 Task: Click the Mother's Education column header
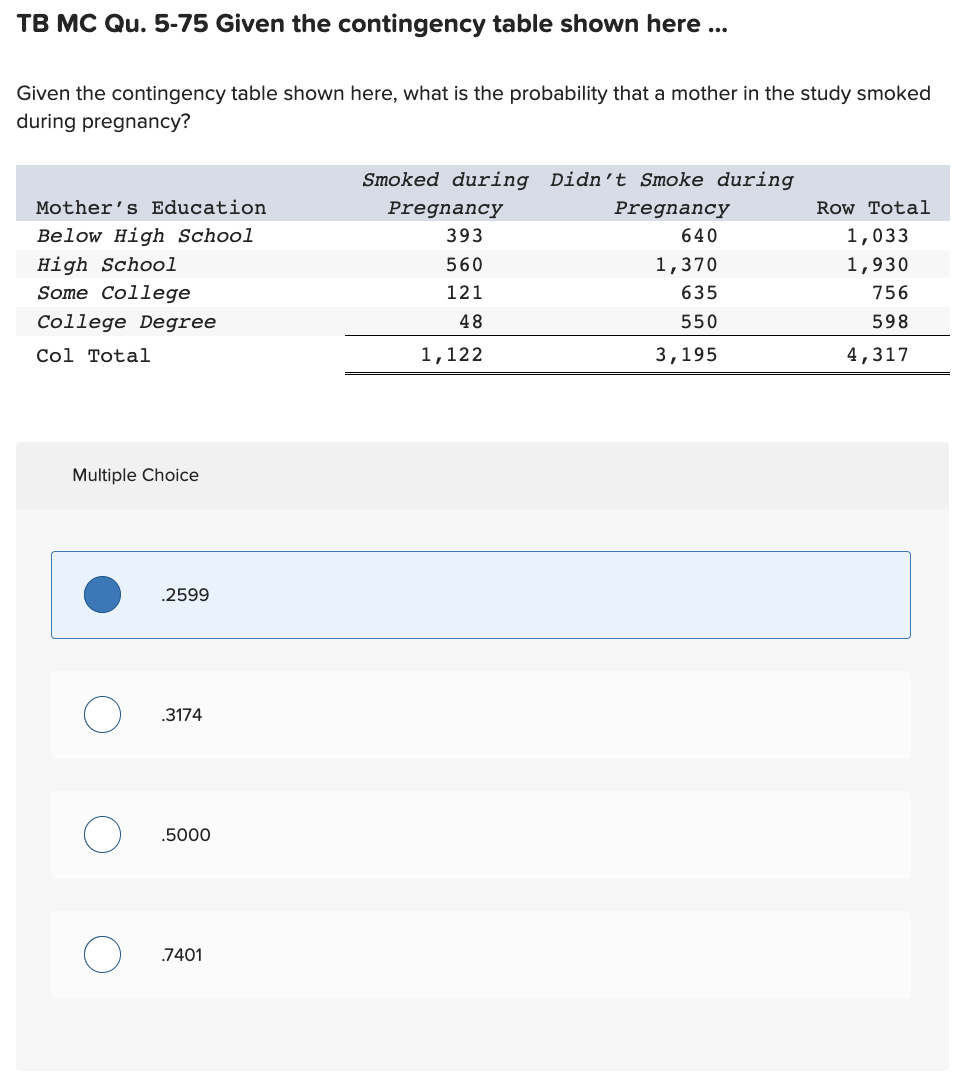pyautogui.click(x=151, y=207)
